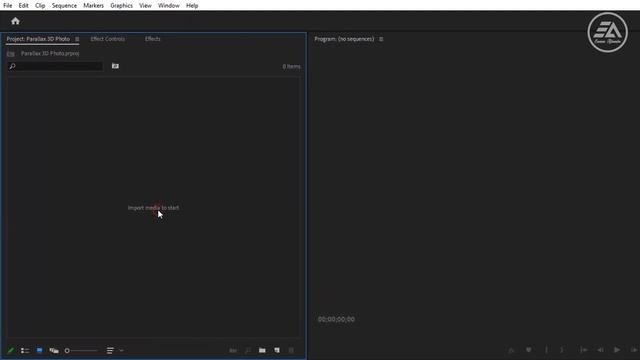Screen dimensions: 640x360
Task: Create new search bin from query
Action: [116, 66]
